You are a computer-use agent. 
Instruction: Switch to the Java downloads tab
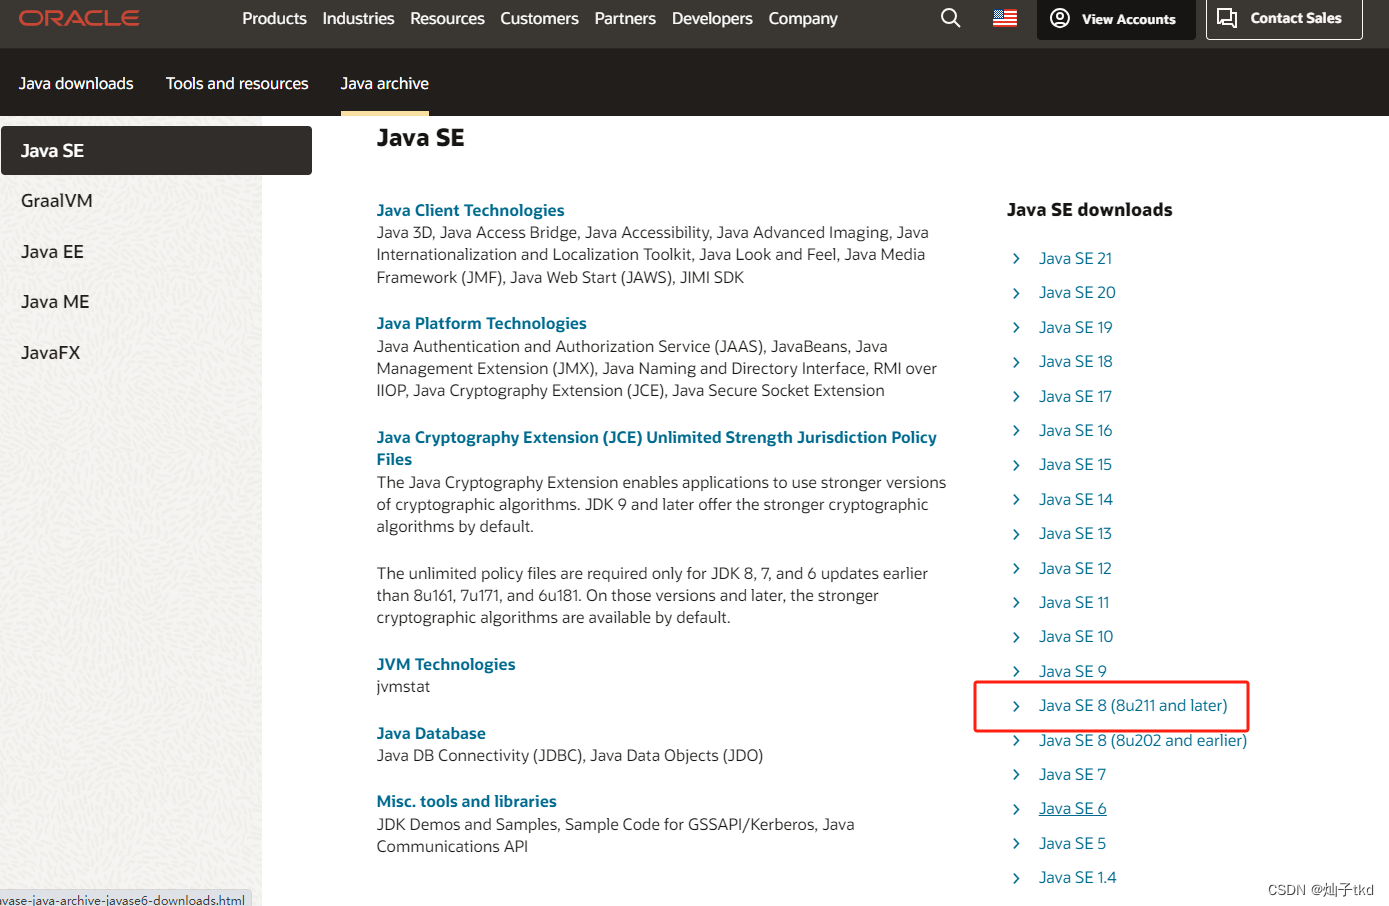[76, 83]
